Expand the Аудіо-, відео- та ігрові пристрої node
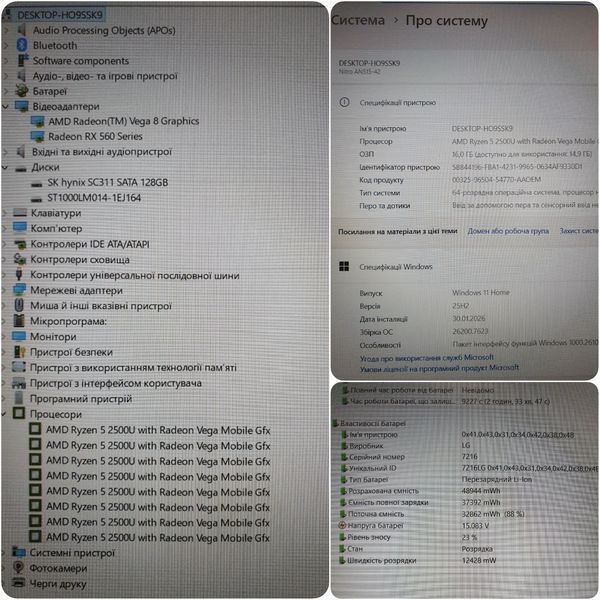The width and height of the screenshot is (600, 600). click(x=5, y=76)
